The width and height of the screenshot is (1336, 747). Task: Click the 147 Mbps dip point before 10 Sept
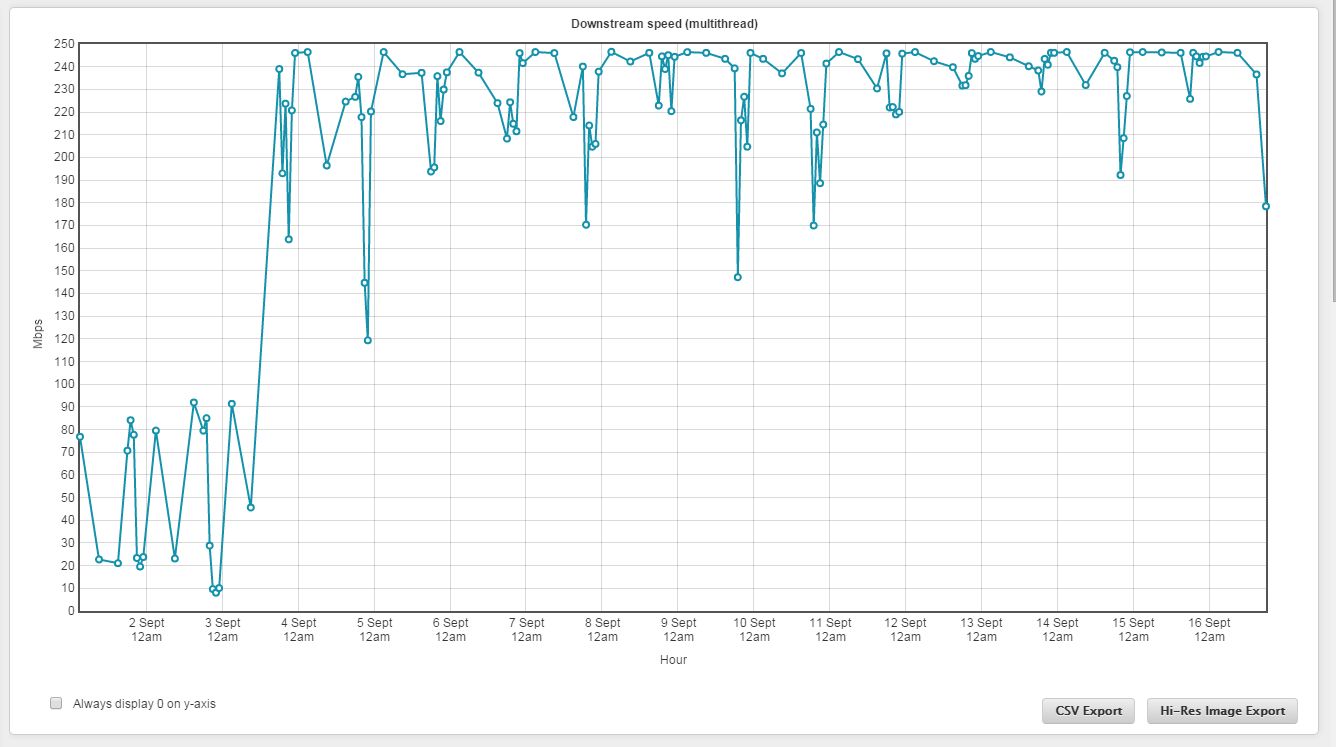coord(737,277)
